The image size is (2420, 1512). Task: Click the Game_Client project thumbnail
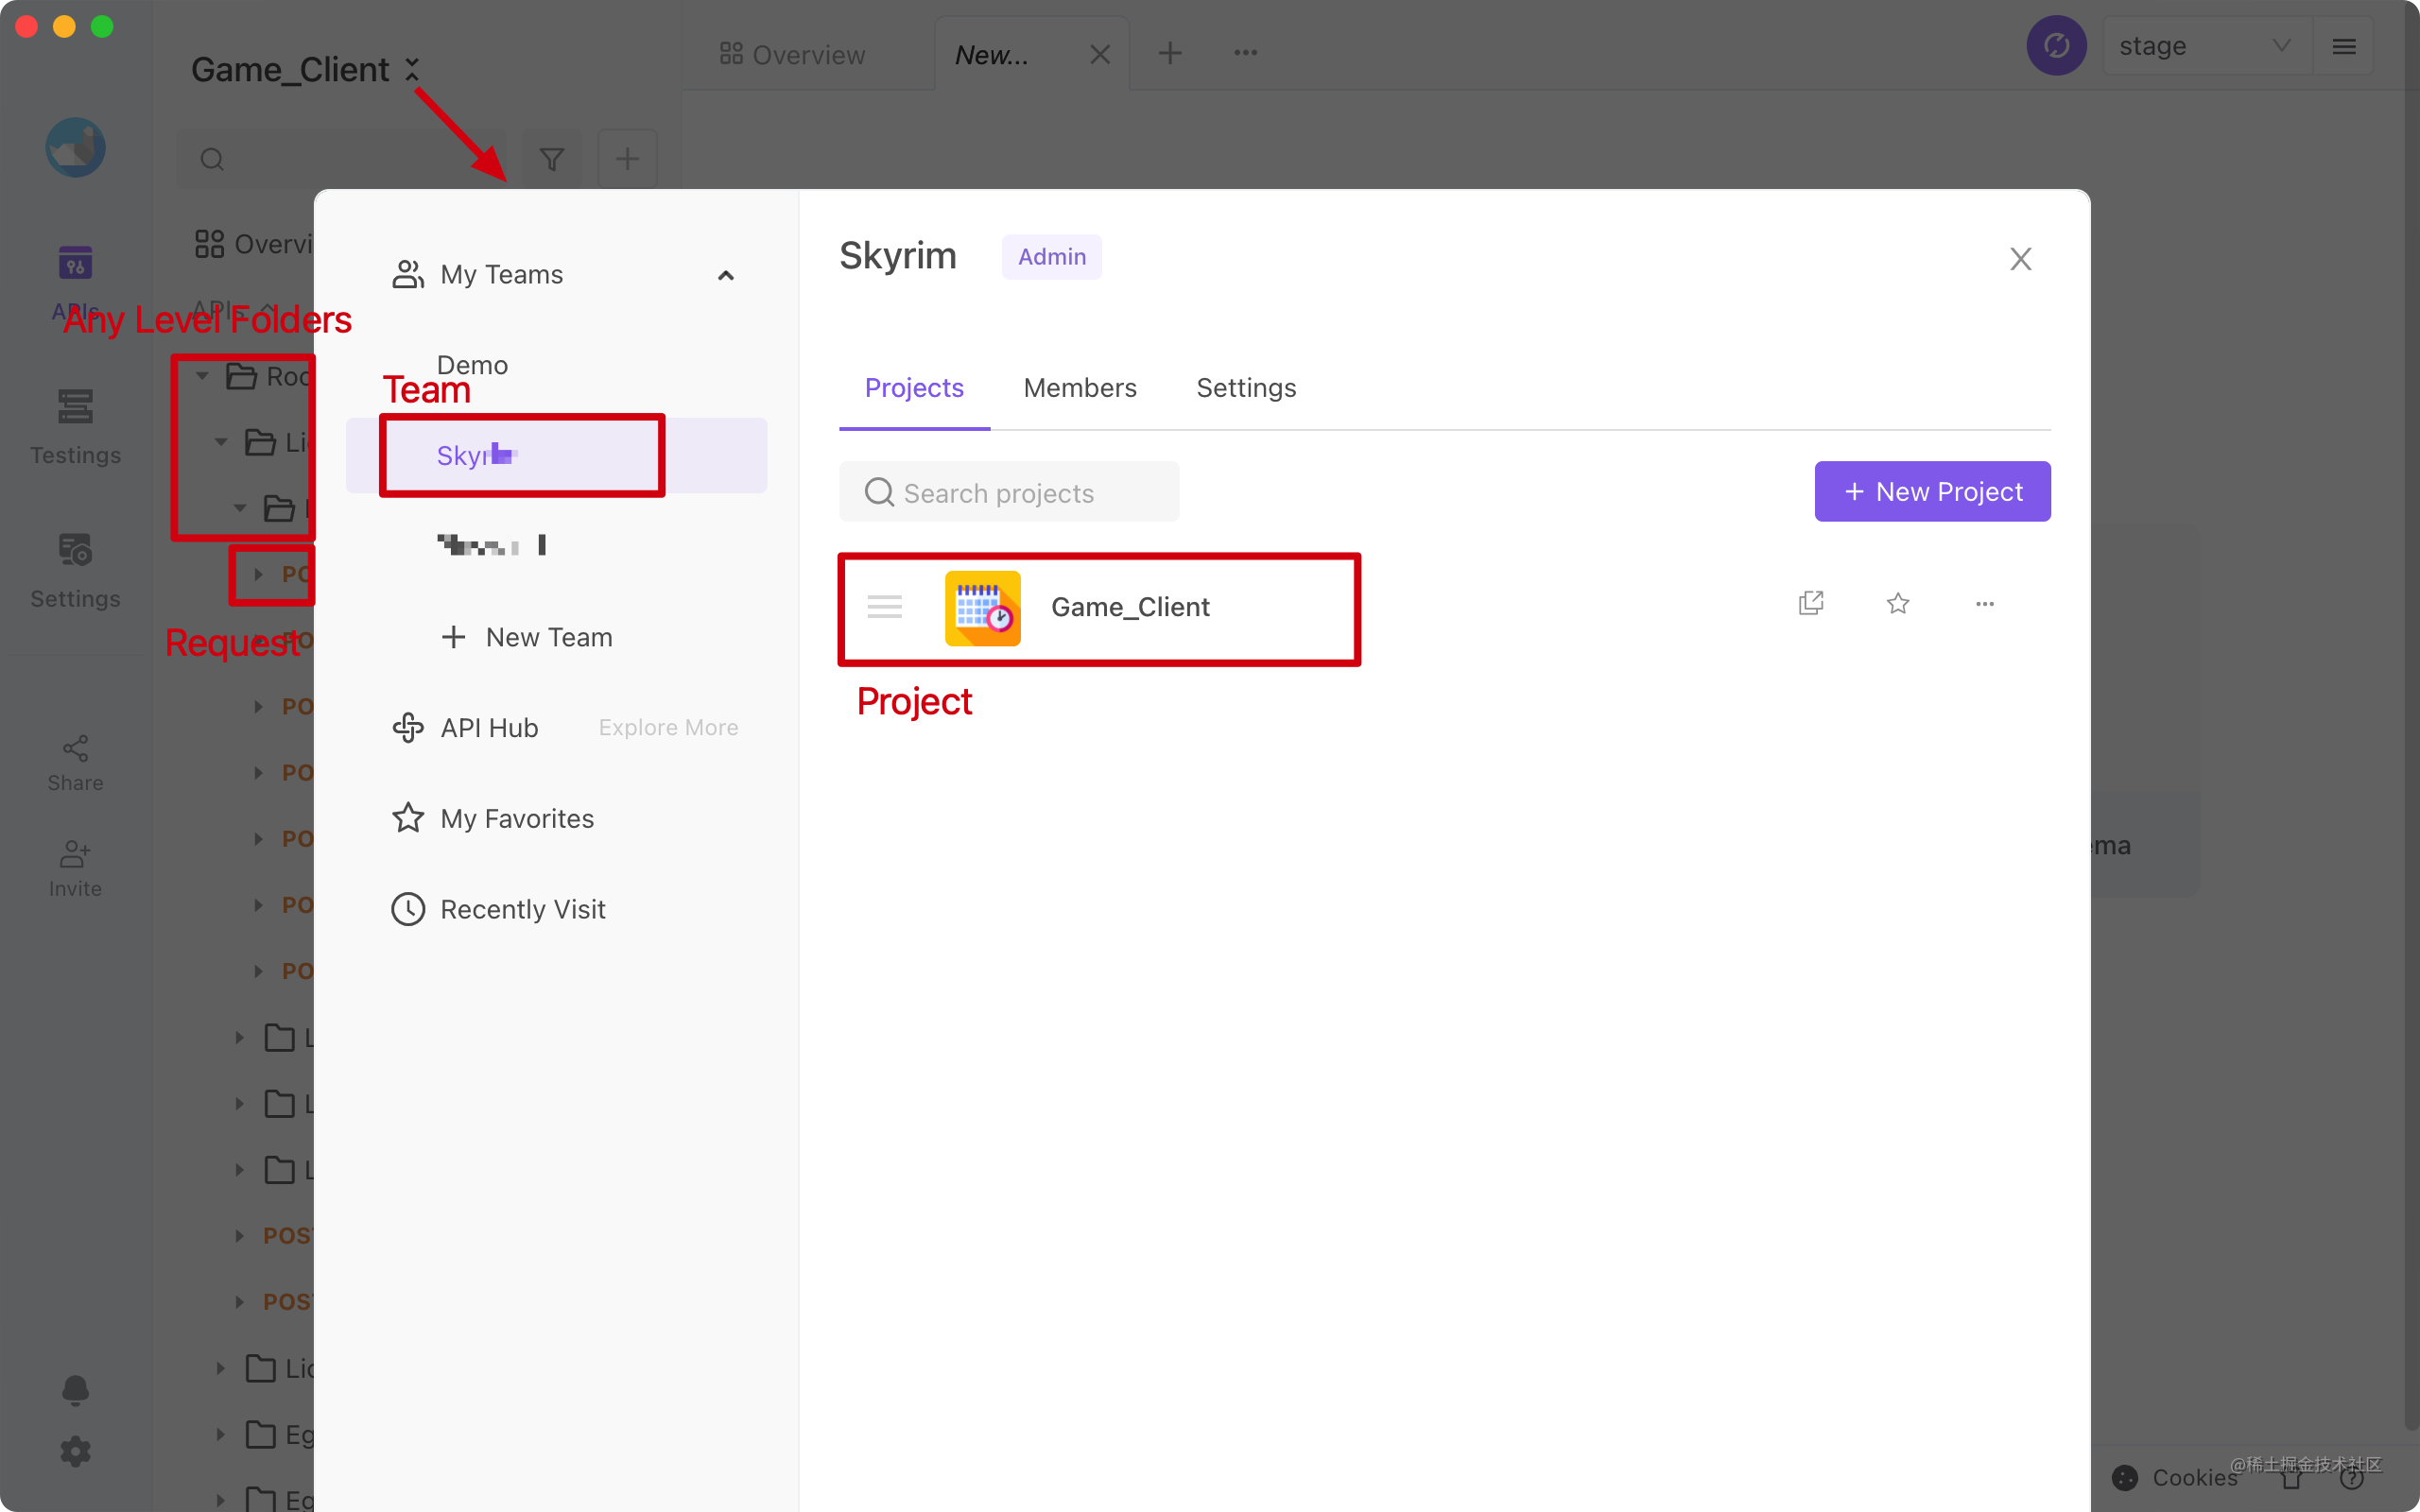[x=983, y=608]
